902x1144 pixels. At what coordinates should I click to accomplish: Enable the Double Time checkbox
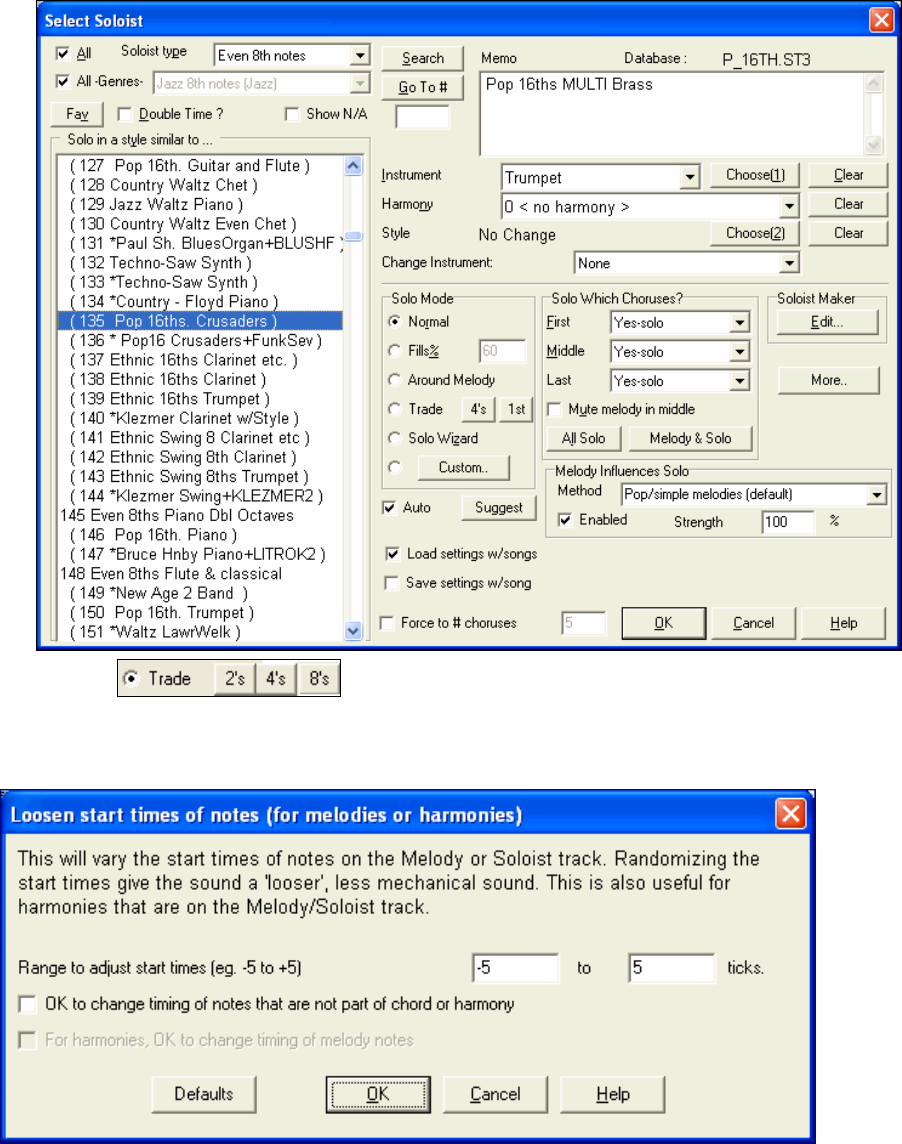click(124, 114)
